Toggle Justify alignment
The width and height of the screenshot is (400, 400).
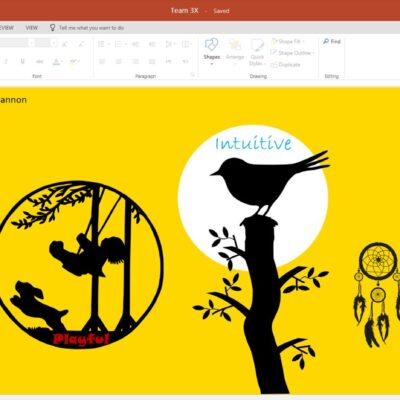(152, 61)
